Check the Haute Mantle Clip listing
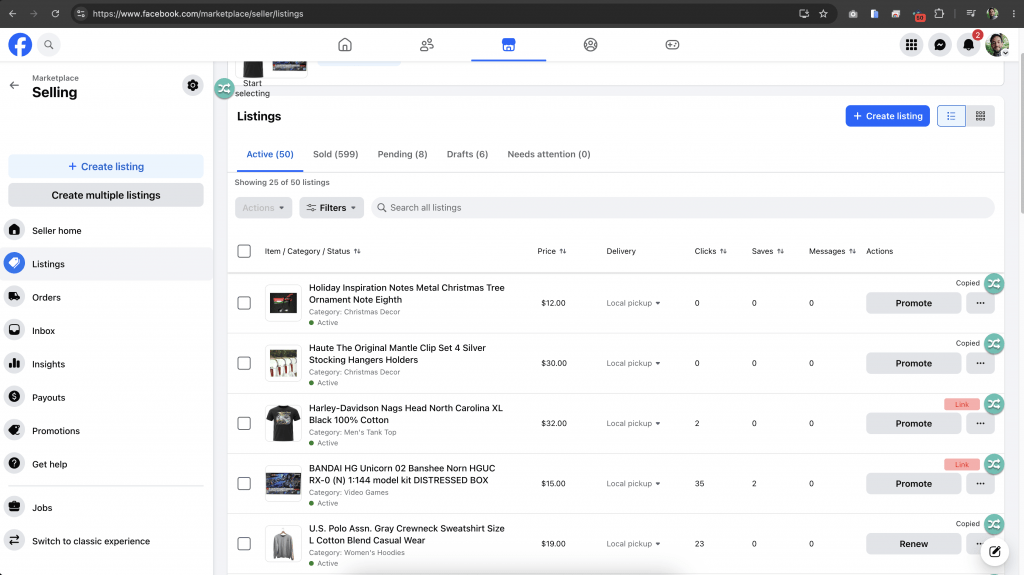The width and height of the screenshot is (1024, 575). pos(244,363)
